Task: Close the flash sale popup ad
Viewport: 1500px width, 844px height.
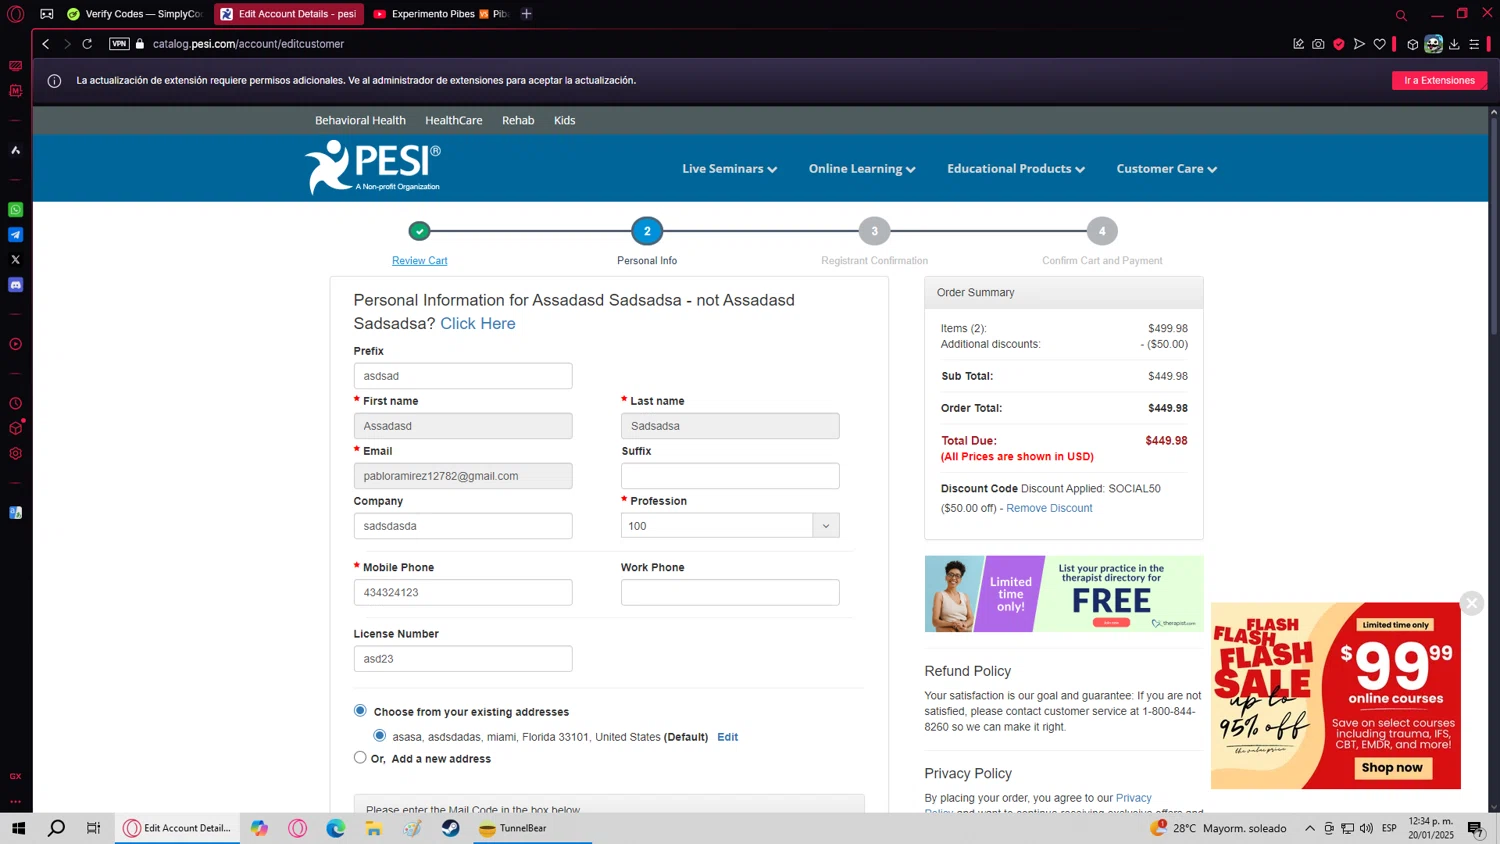Action: point(1472,603)
